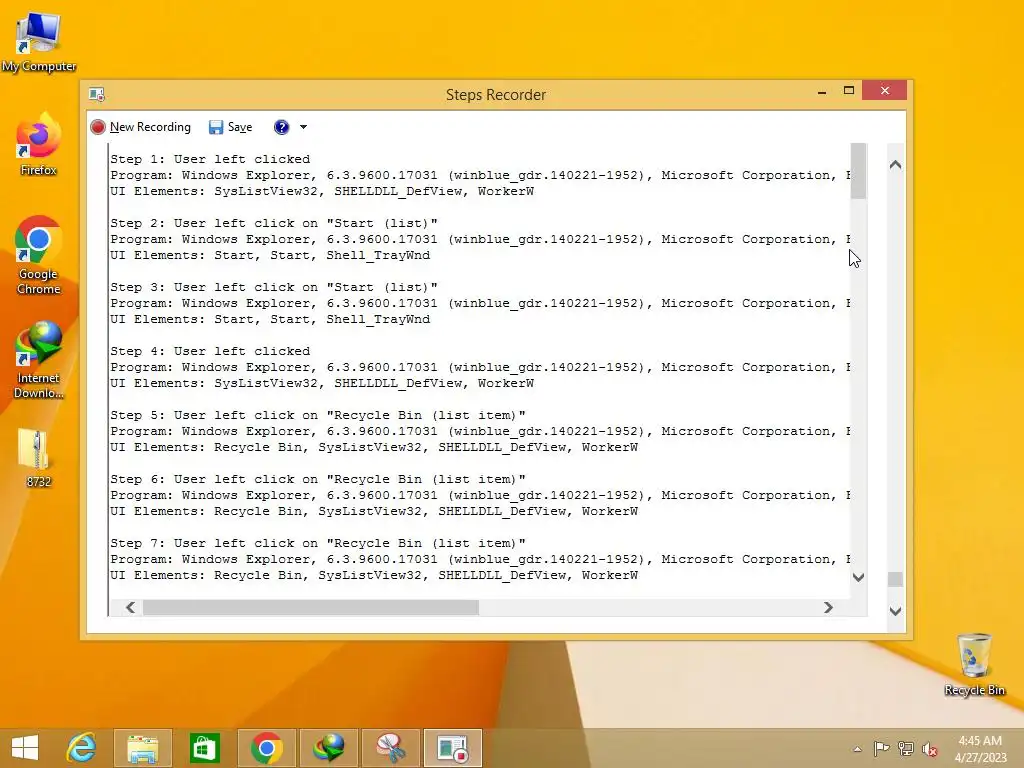Maximize the Steps Recorder window
1024x768 pixels.
848,91
